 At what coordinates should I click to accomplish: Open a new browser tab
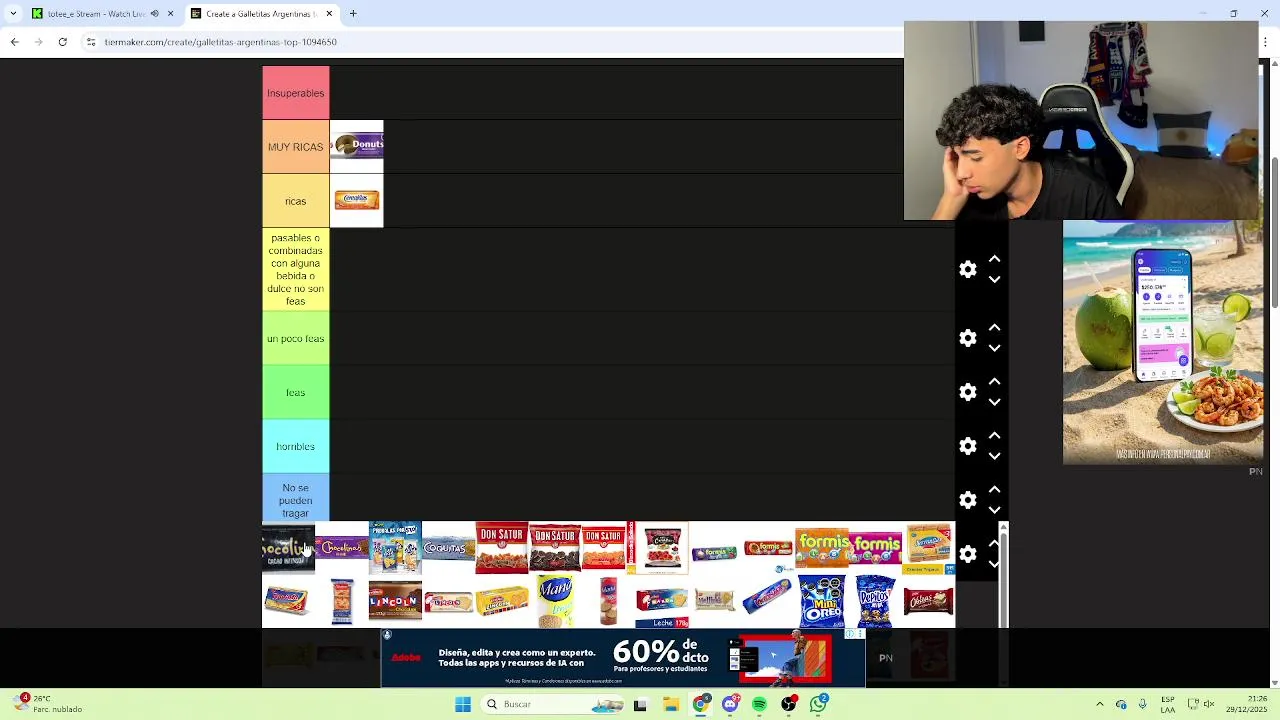(353, 14)
